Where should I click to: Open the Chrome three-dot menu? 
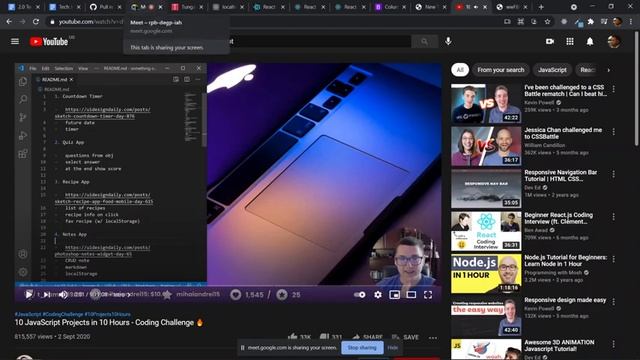coord(631,22)
